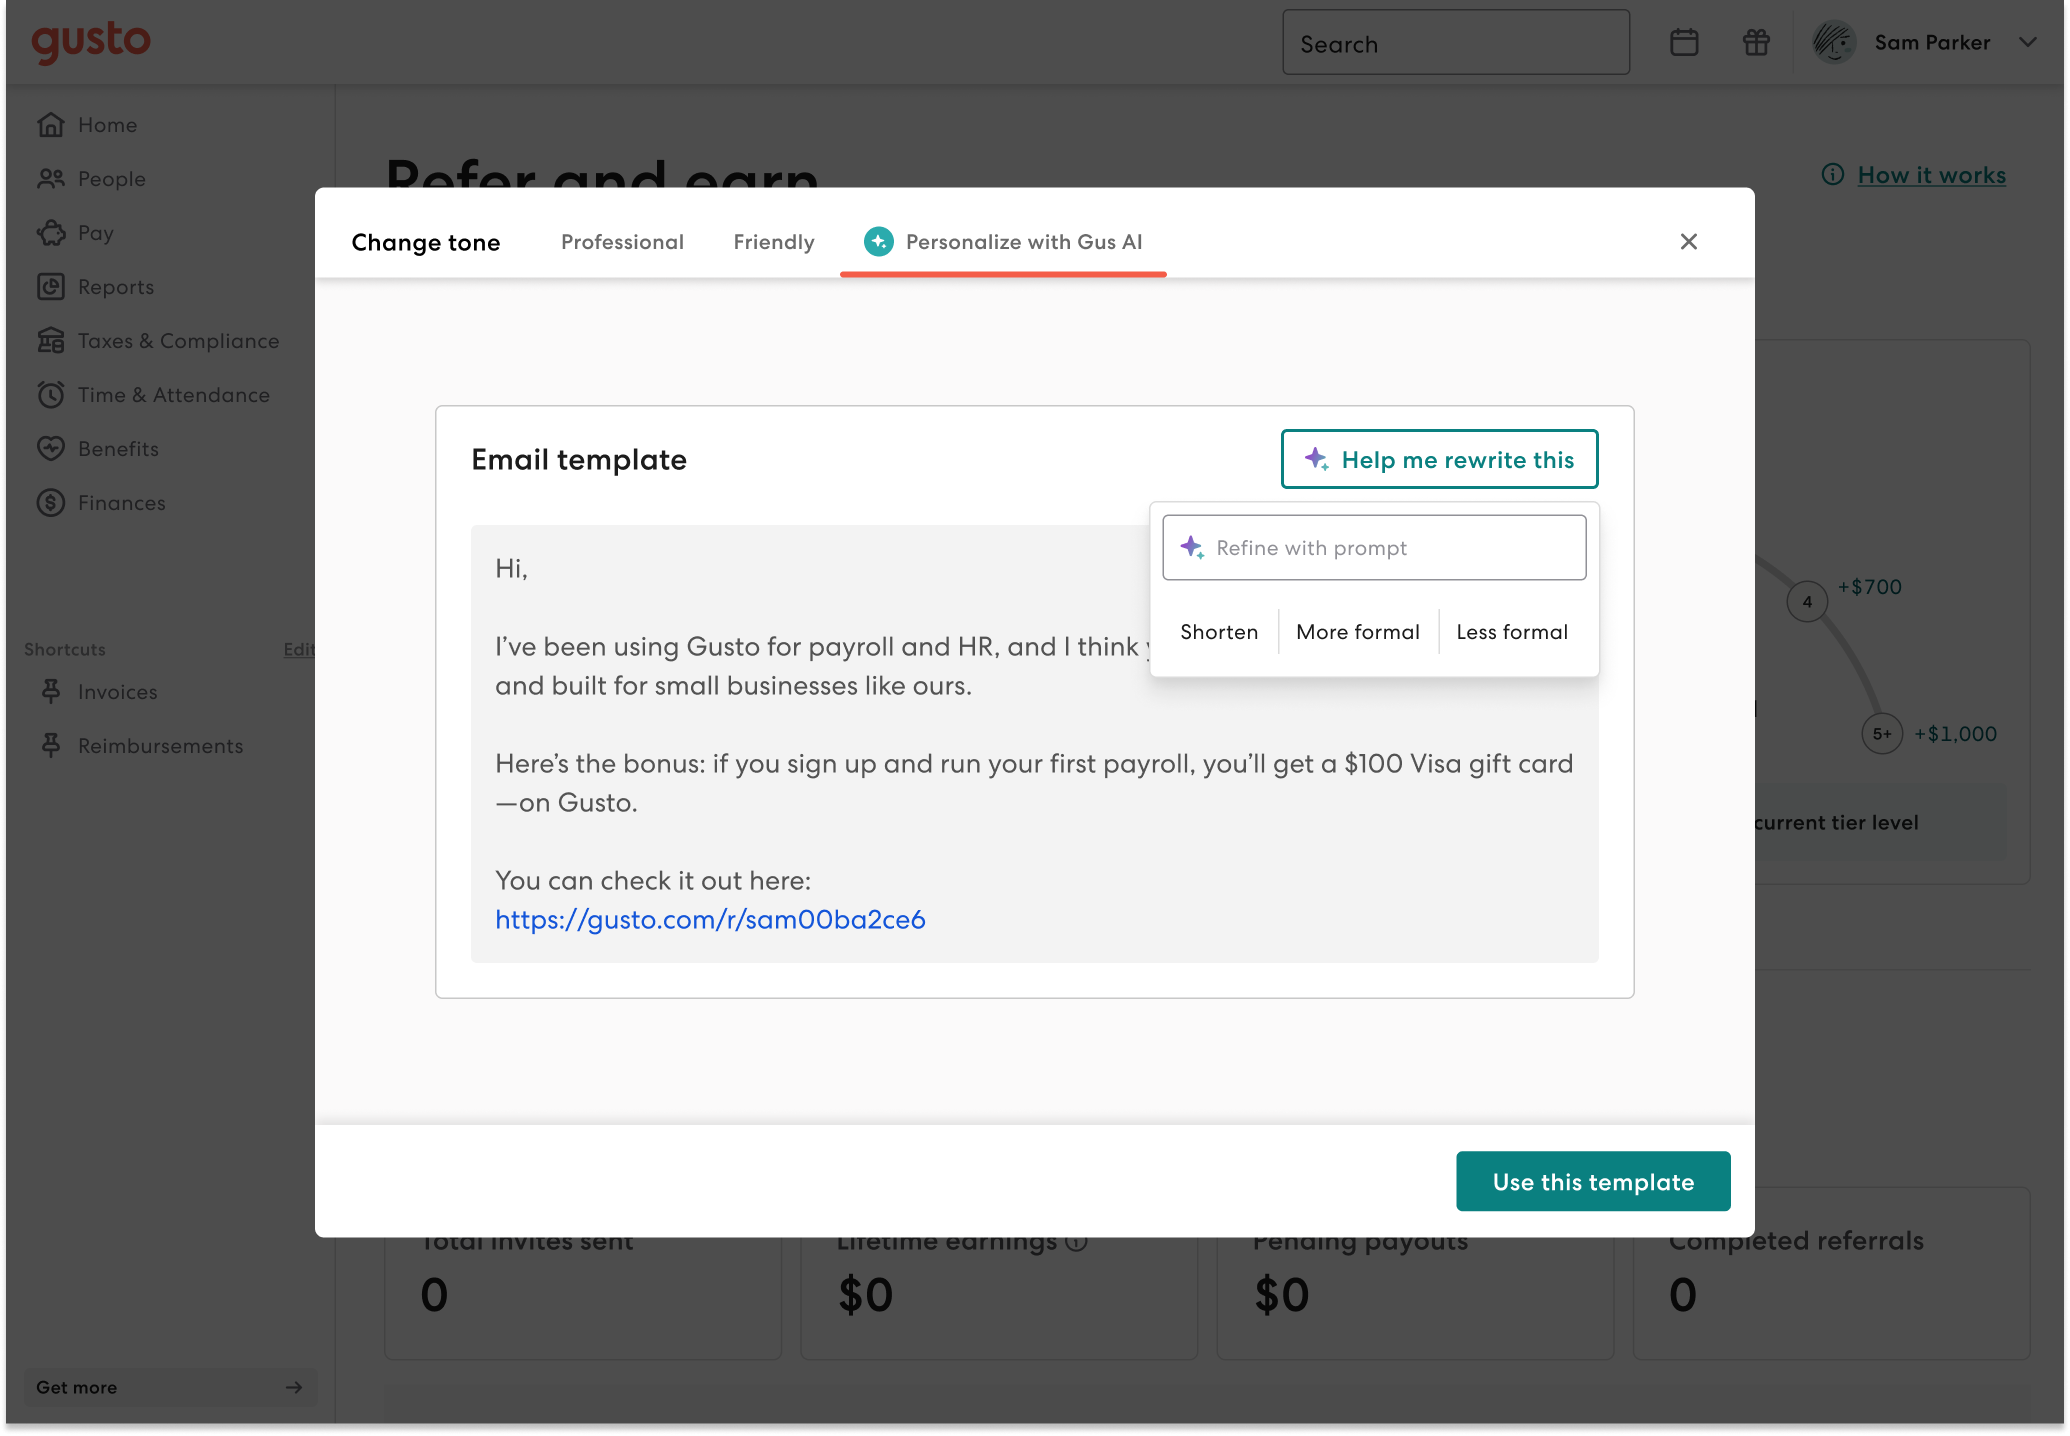Select the More formal option
Screen dimensions: 2070x1436
tap(1357, 632)
